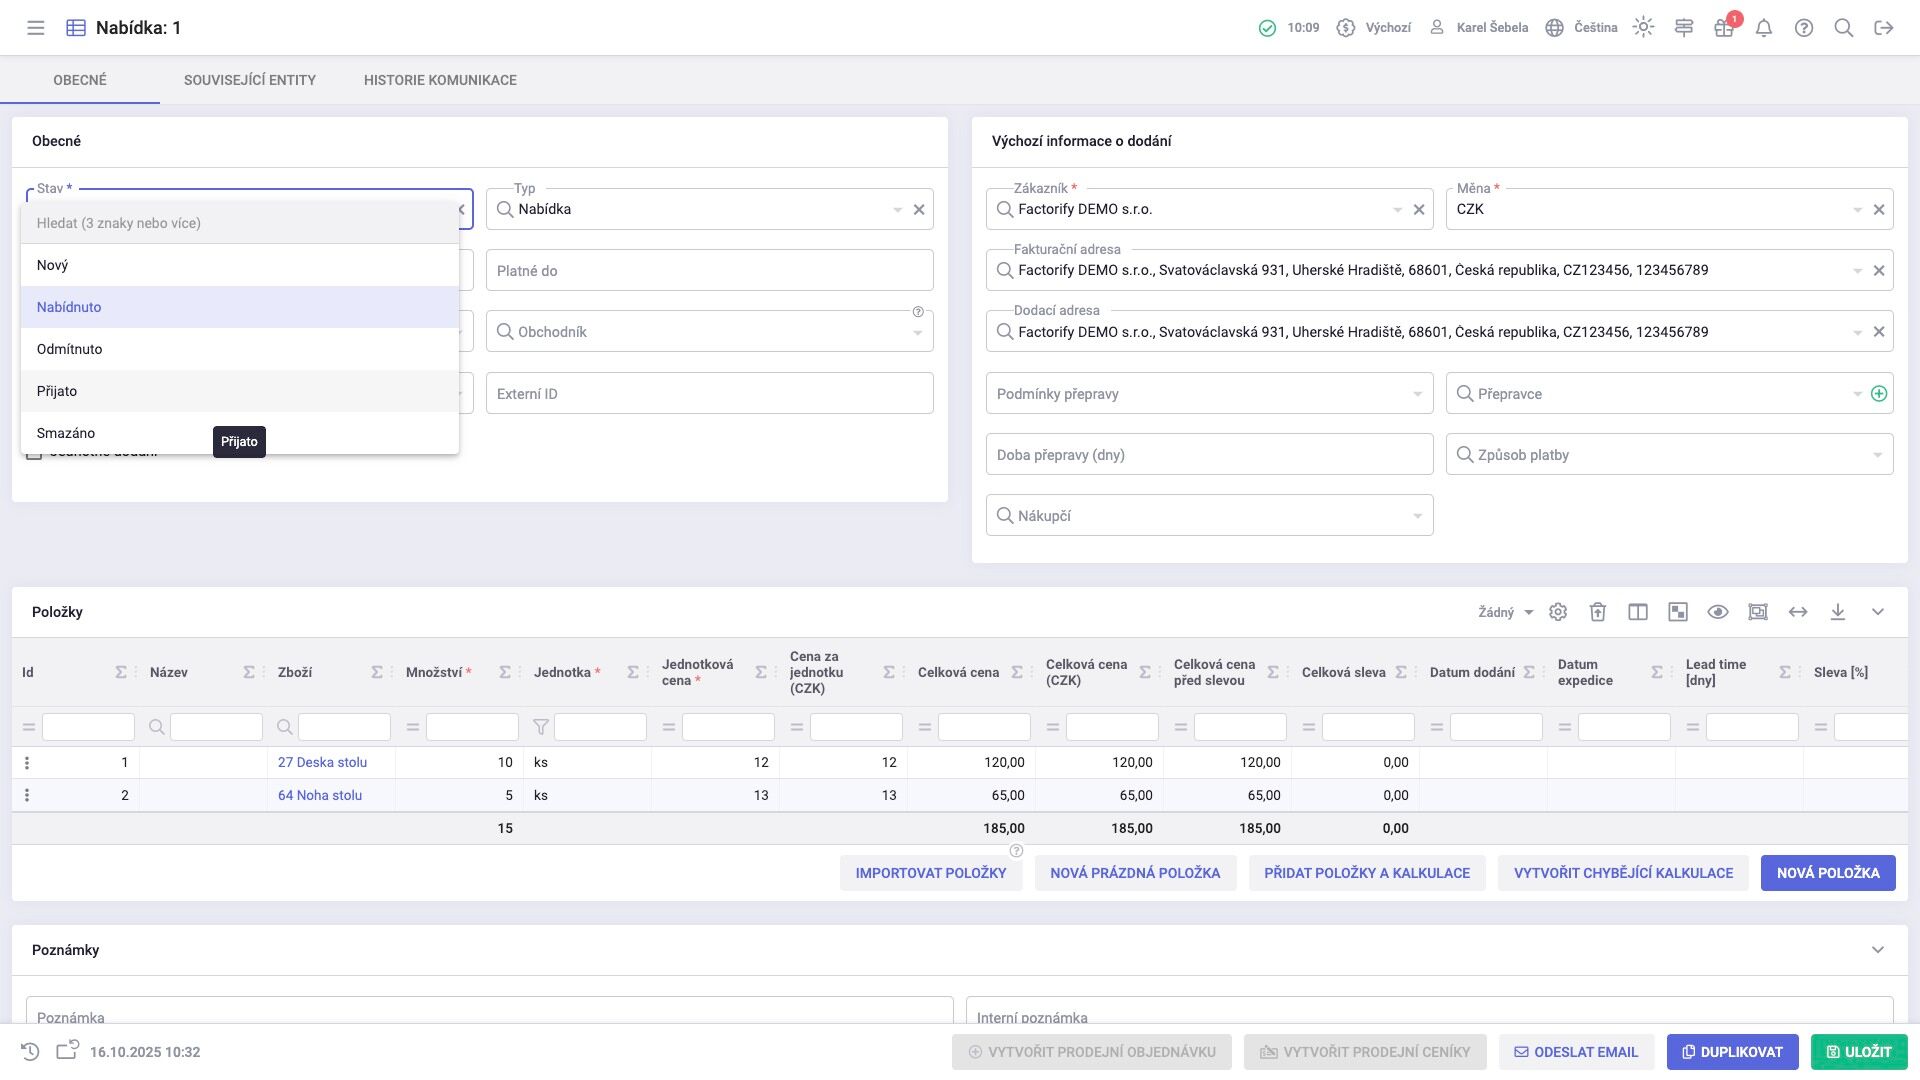Open Položky table settings gear
The image size is (1920, 1080).
click(1558, 612)
